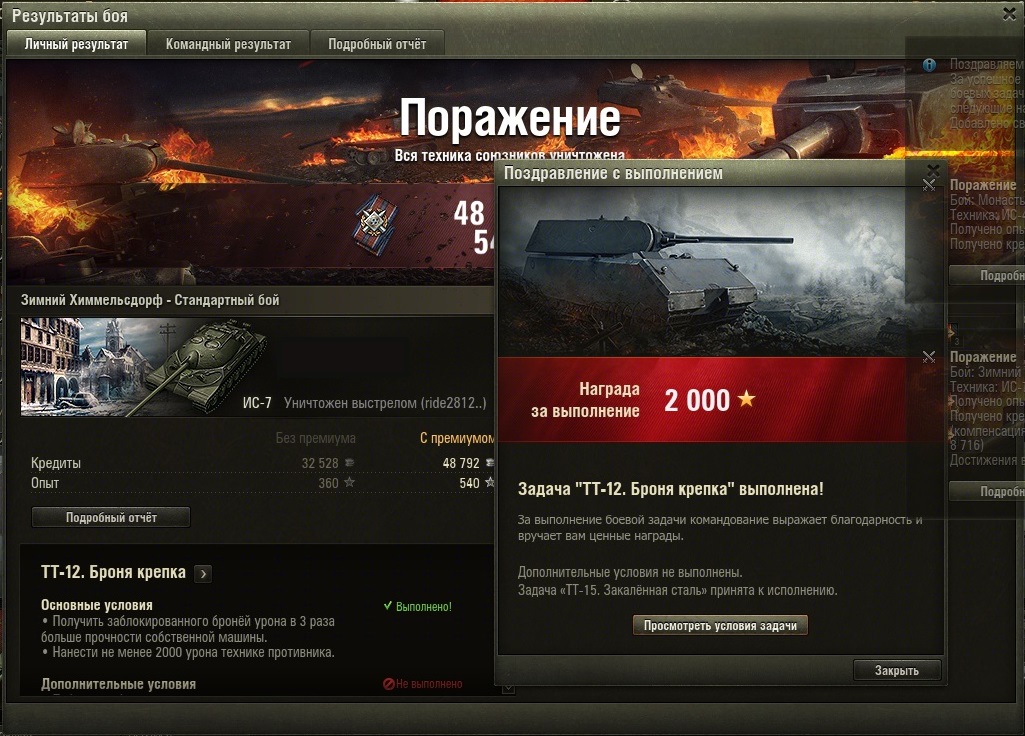Expand the ТТ-12. Броня крепка task arrow
Viewport: 1025px width, 736px height.
click(x=203, y=574)
